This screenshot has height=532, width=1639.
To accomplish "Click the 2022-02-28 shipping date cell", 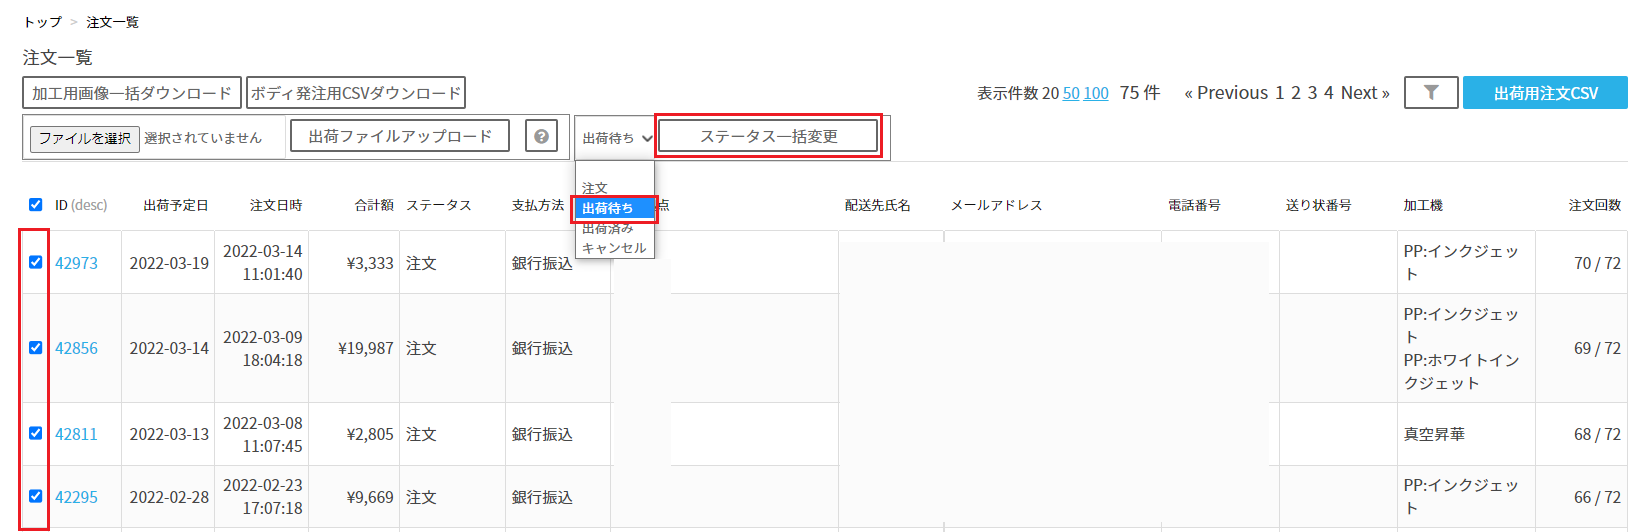I will (169, 497).
